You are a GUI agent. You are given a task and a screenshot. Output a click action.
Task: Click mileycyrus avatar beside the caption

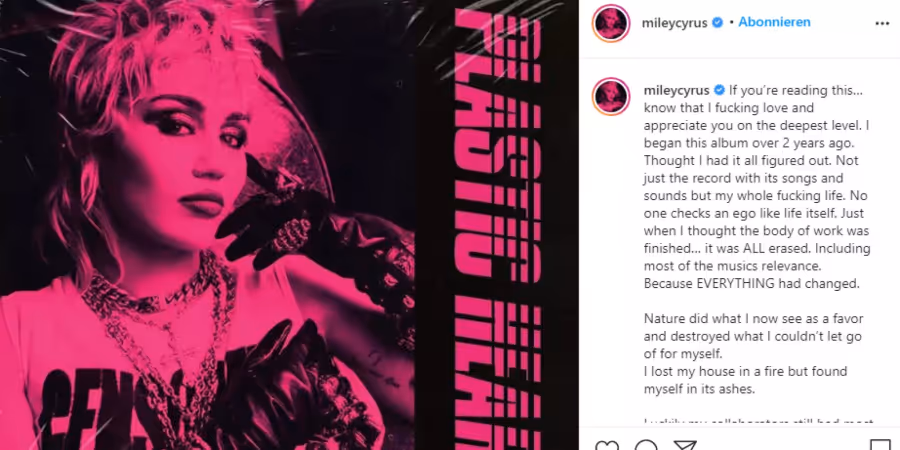[611, 96]
